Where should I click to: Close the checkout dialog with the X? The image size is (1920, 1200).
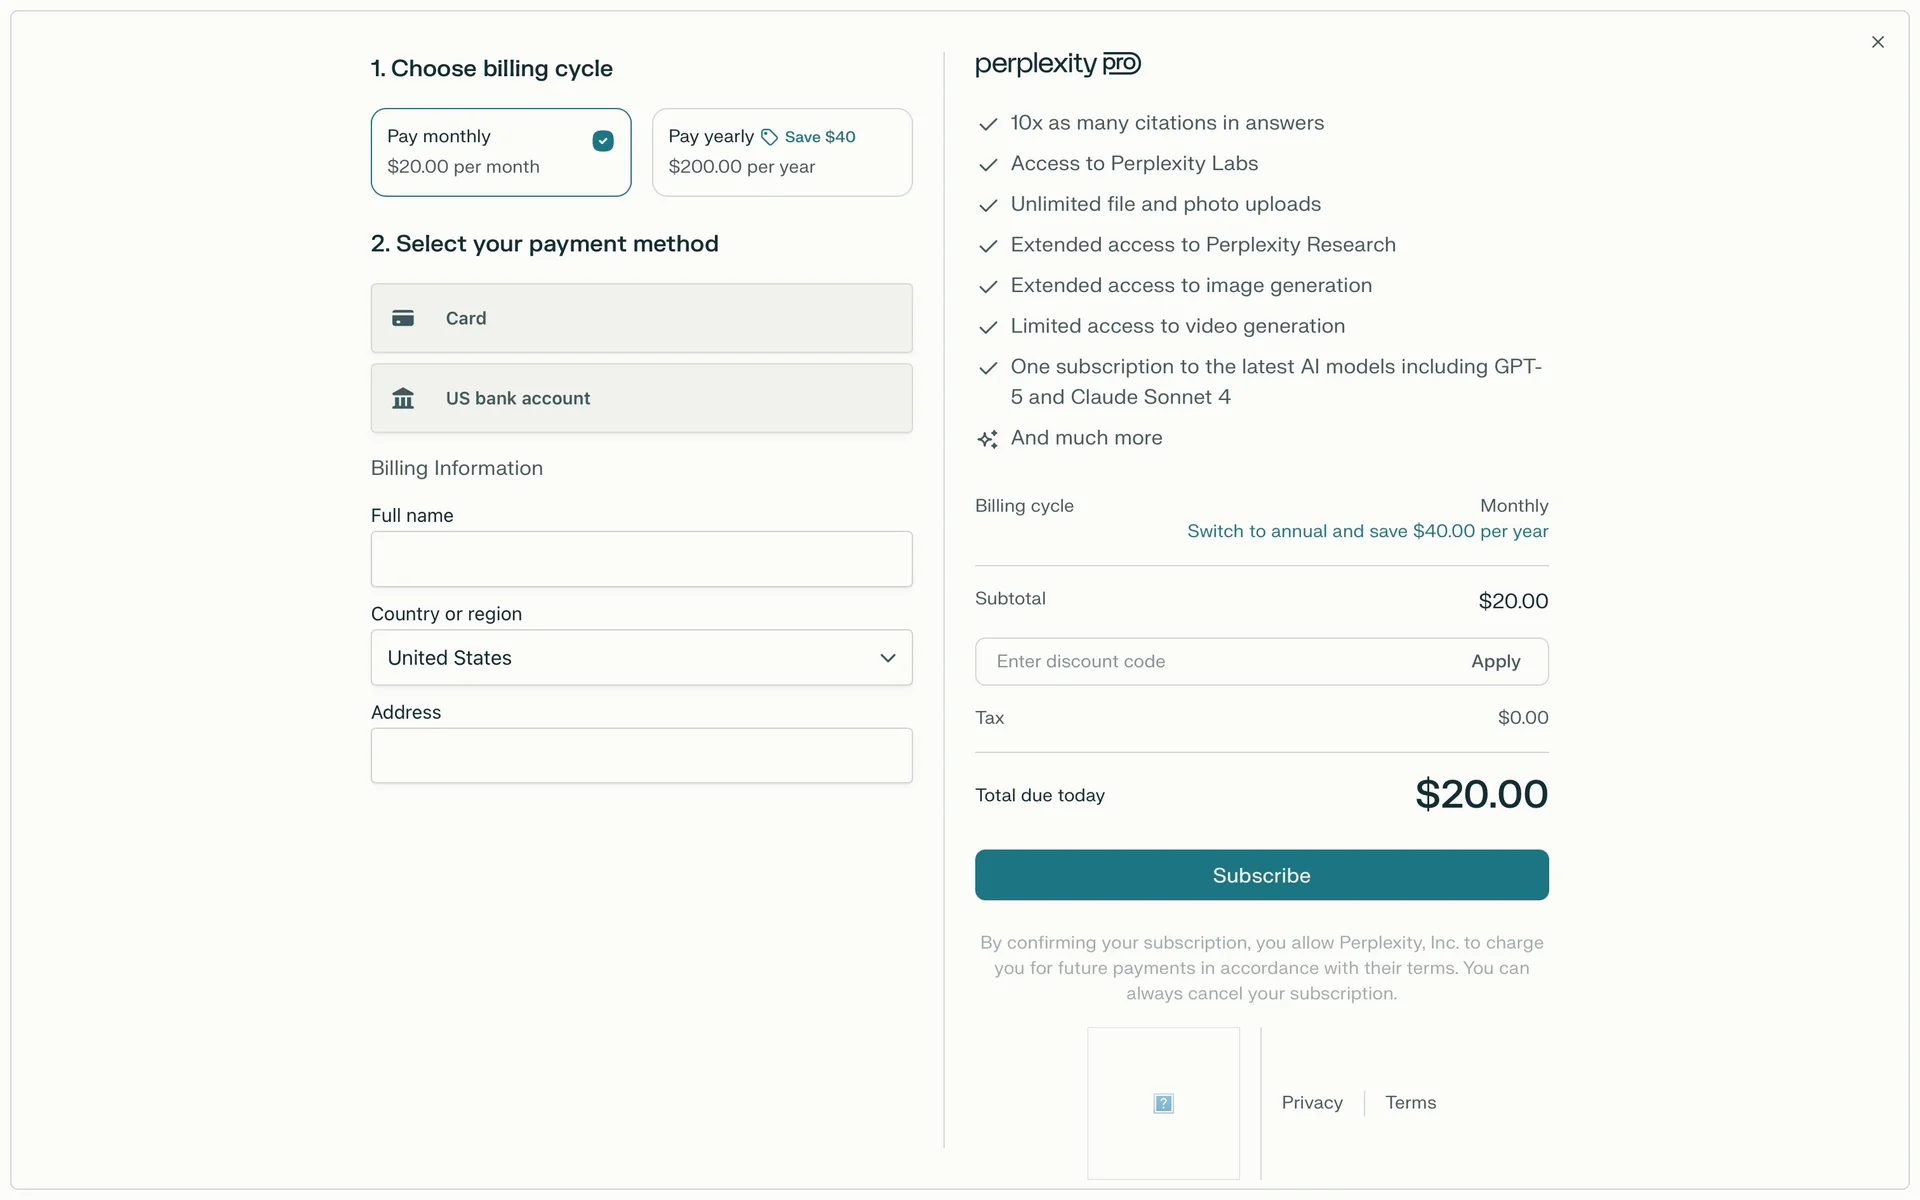1877,42
